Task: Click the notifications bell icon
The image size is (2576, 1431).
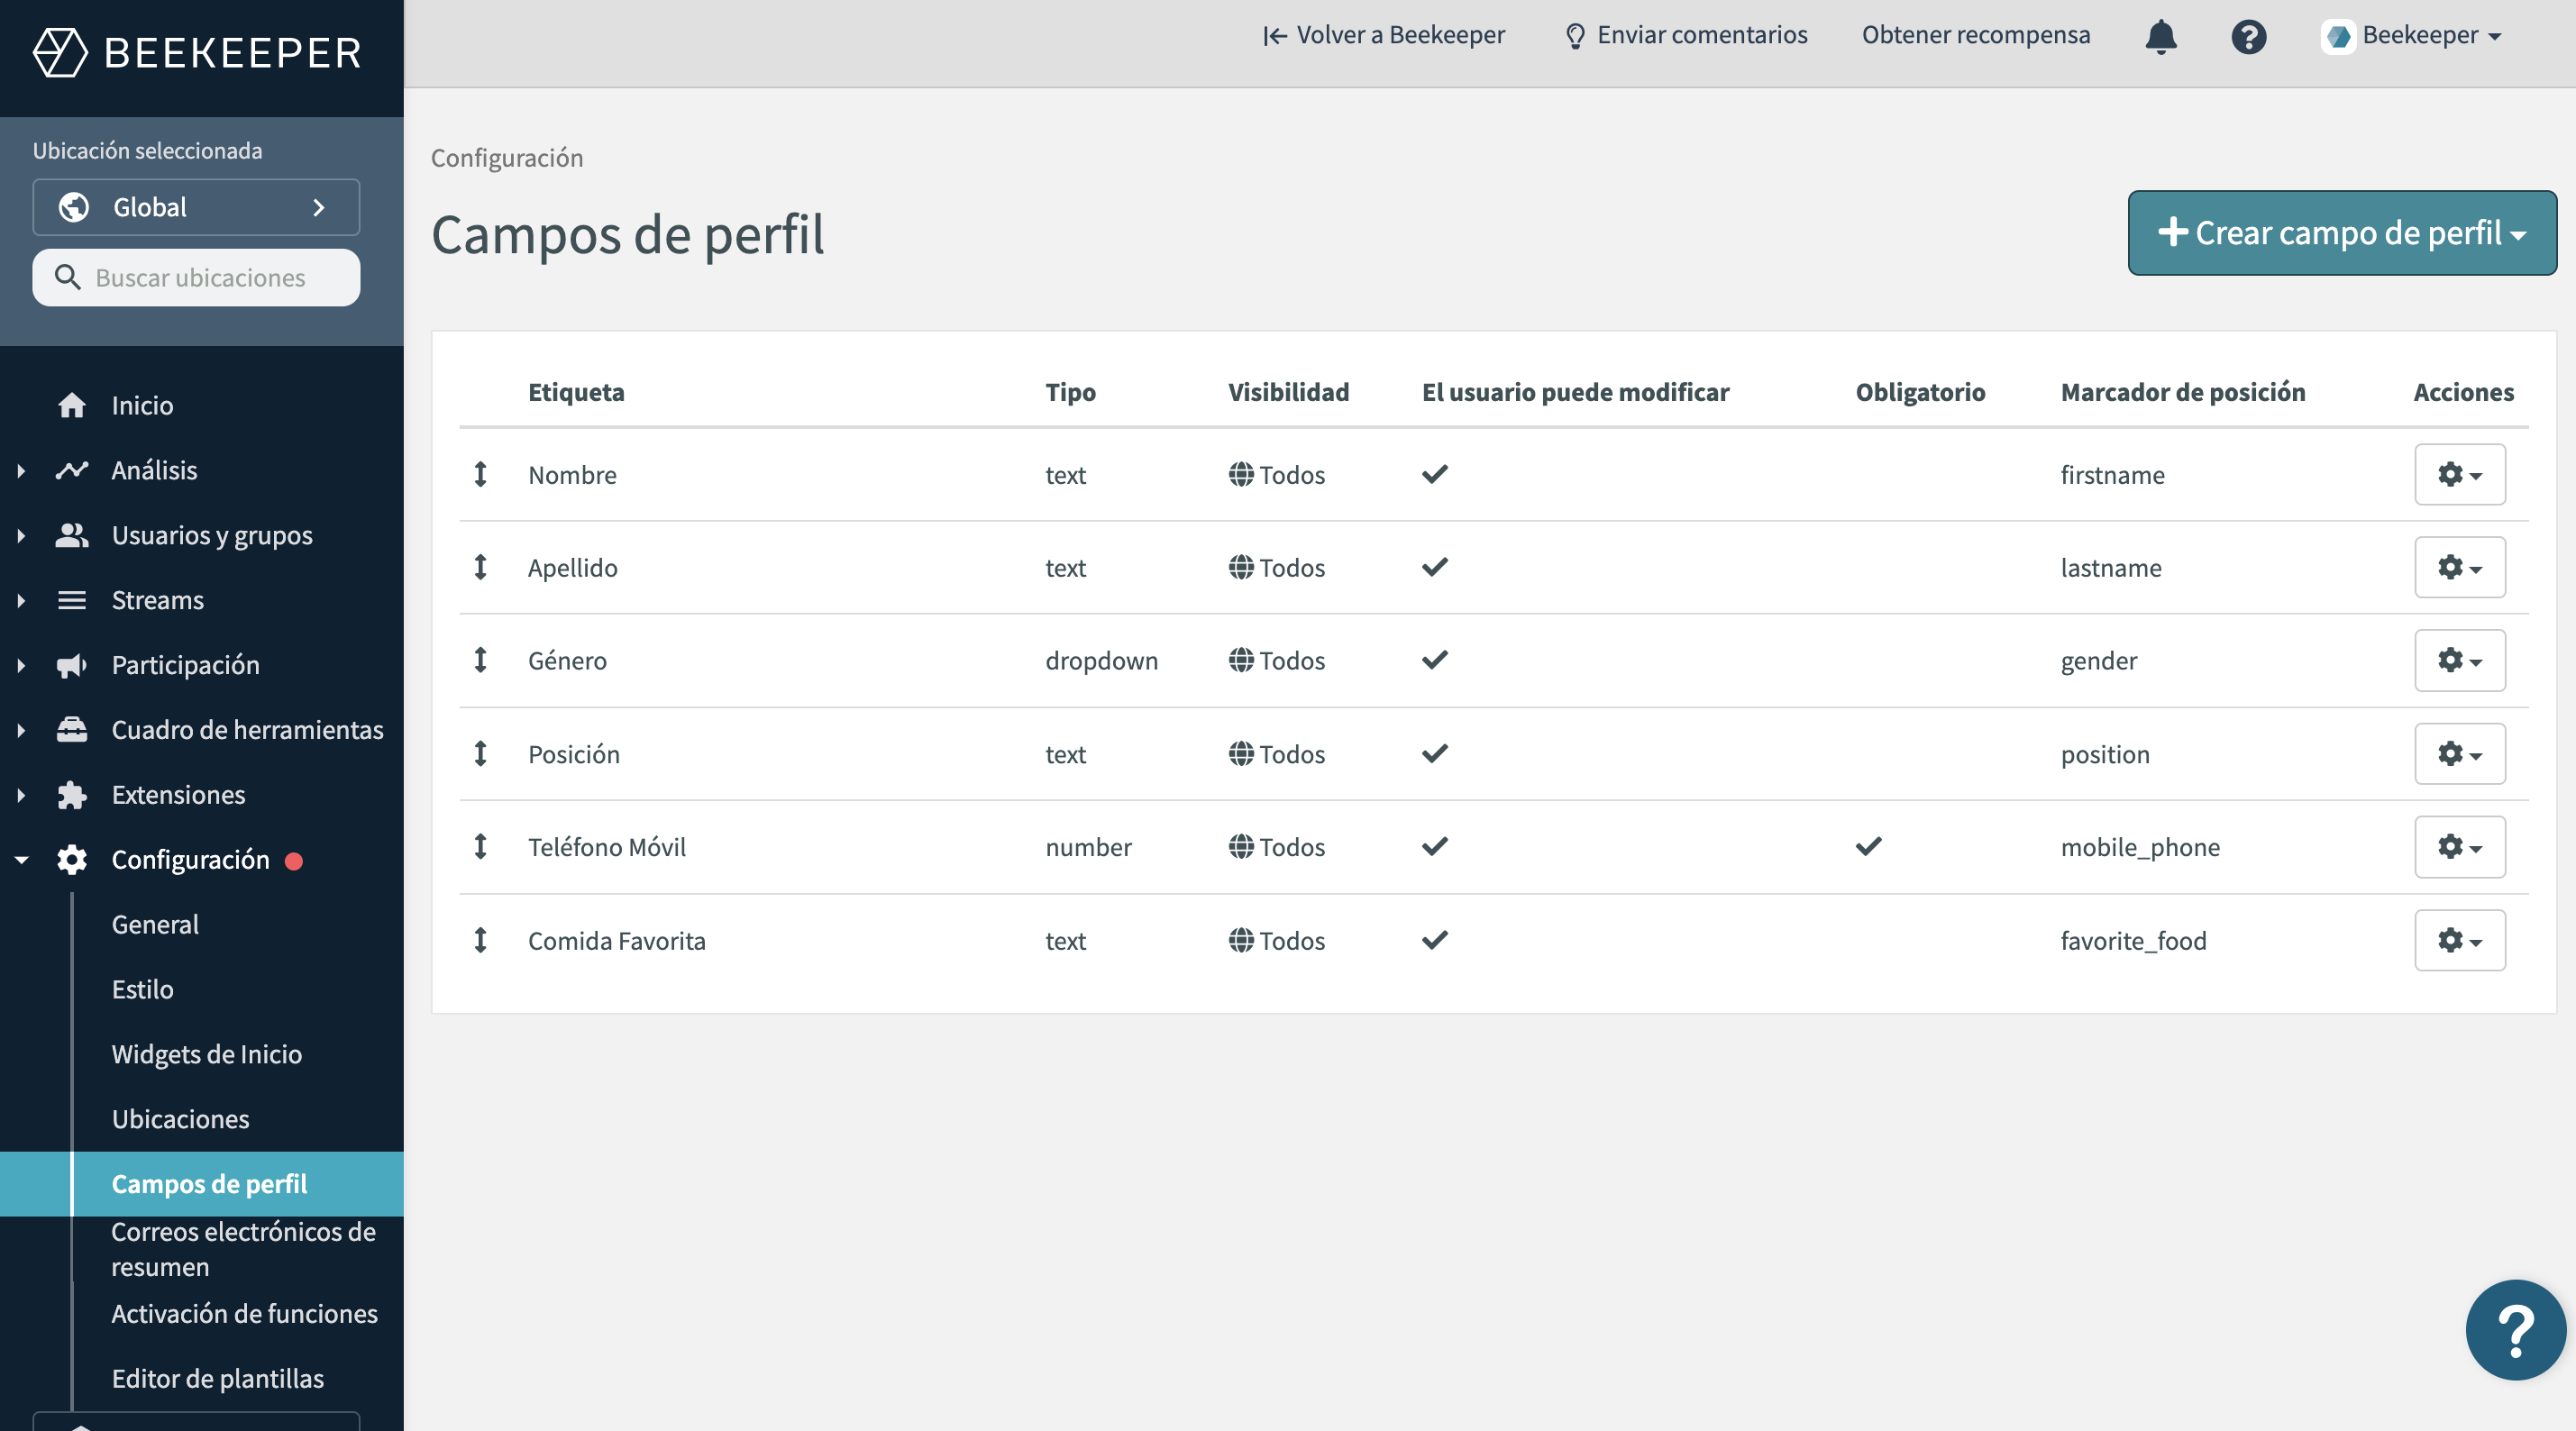Action: coord(2161,36)
